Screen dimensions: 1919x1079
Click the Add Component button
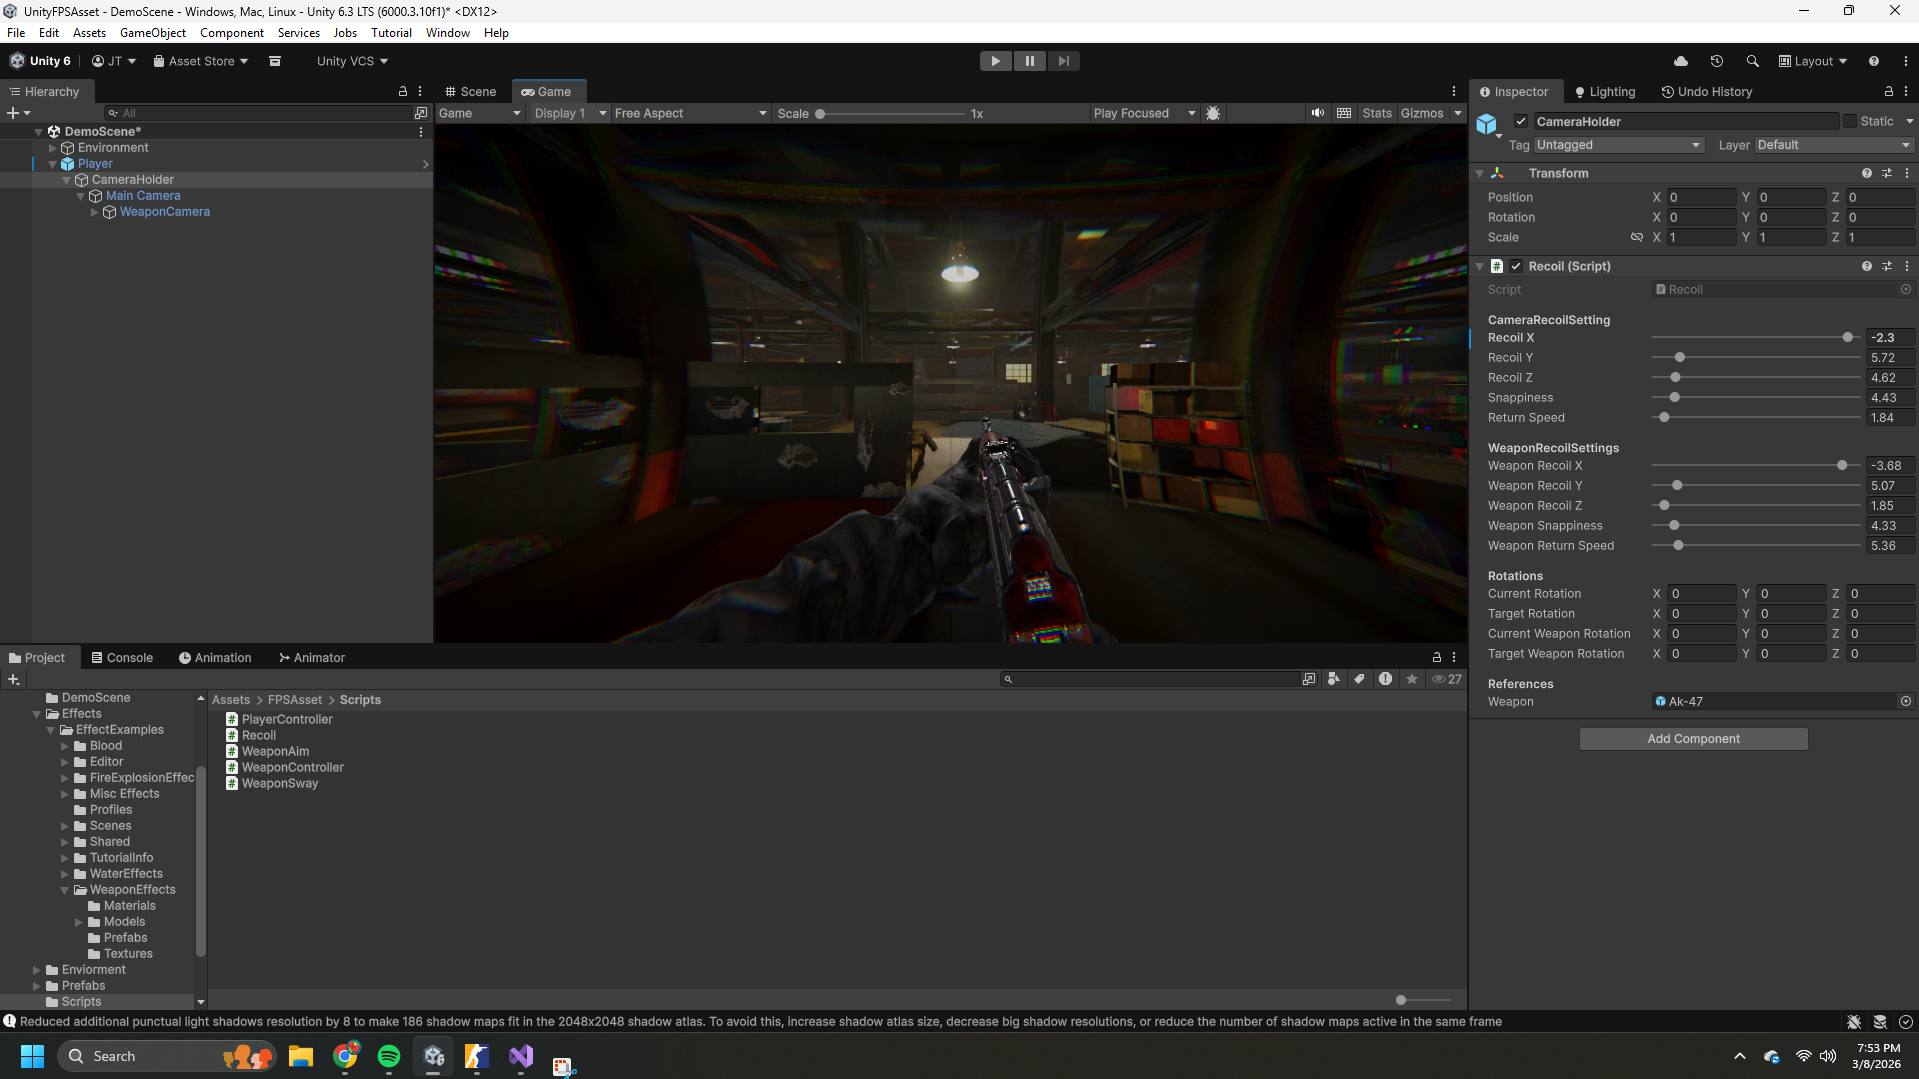pyautogui.click(x=1693, y=739)
